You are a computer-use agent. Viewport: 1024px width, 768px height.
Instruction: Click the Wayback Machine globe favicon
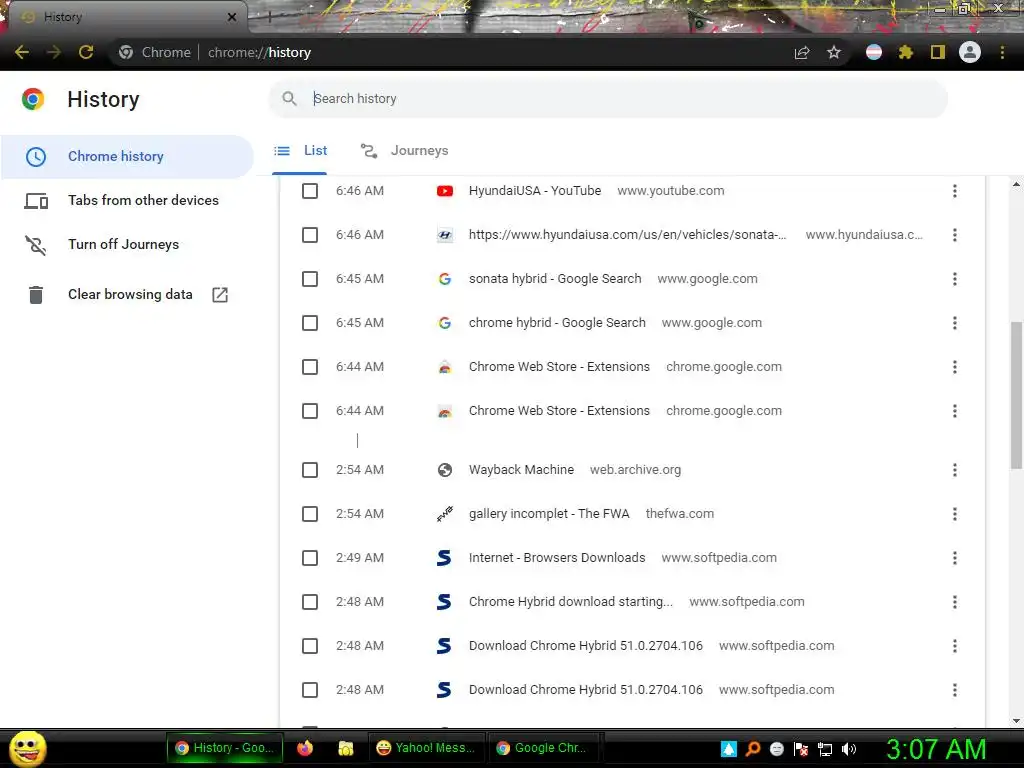click(x=445, y=470)
